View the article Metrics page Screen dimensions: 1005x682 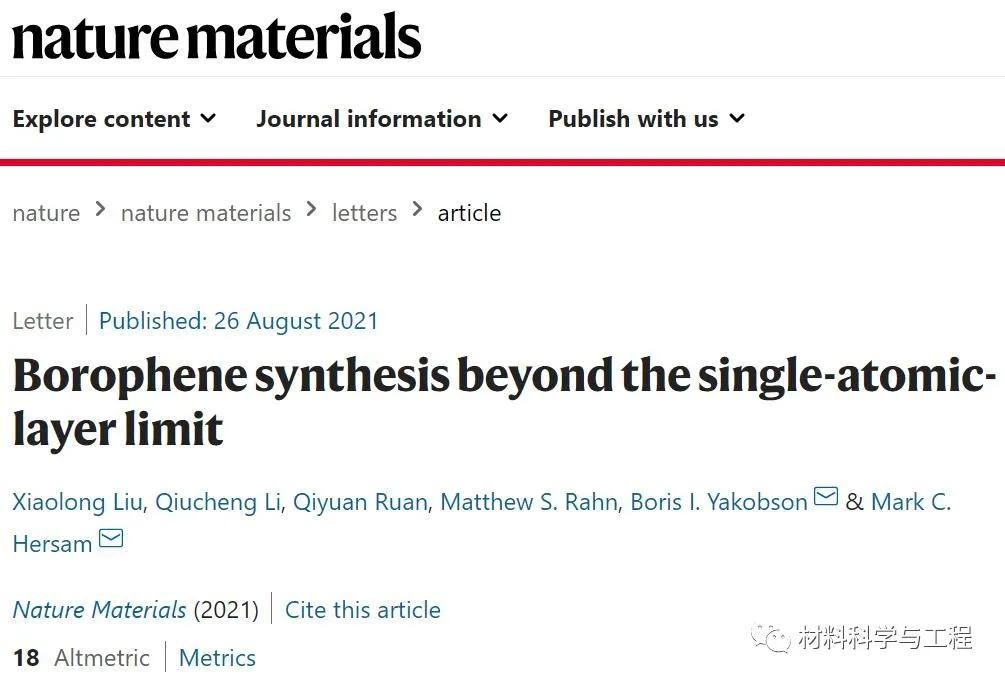click(217, 658)
